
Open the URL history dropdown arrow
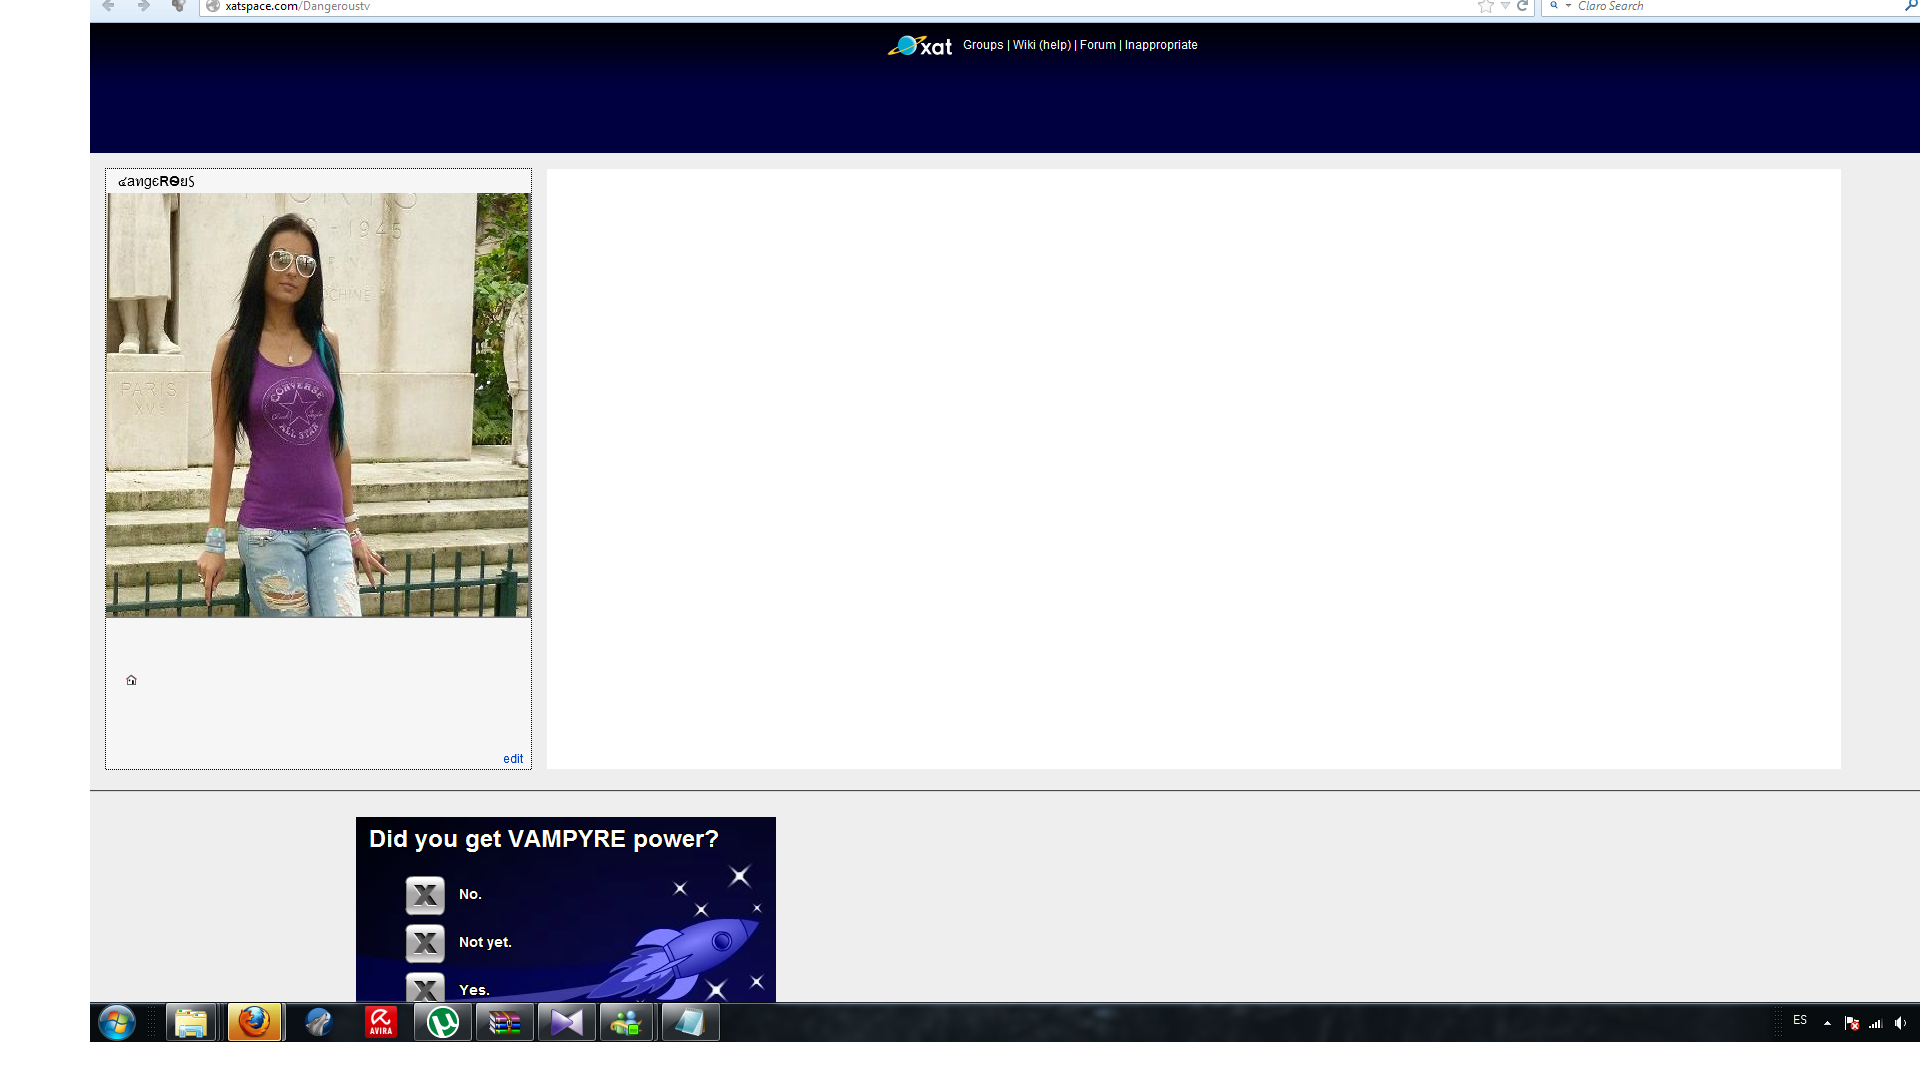point(1505,6)
